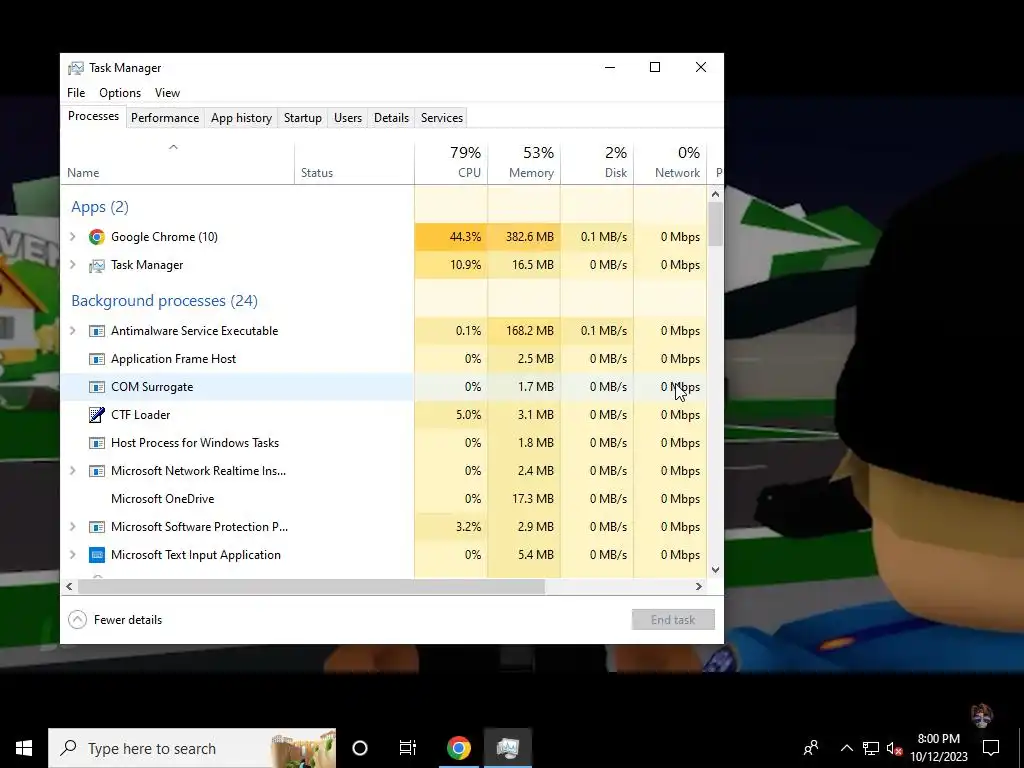Screen dimensions: 1024x768
Task: Click the Task Manager title bar icon
Action: pos(76,68)
